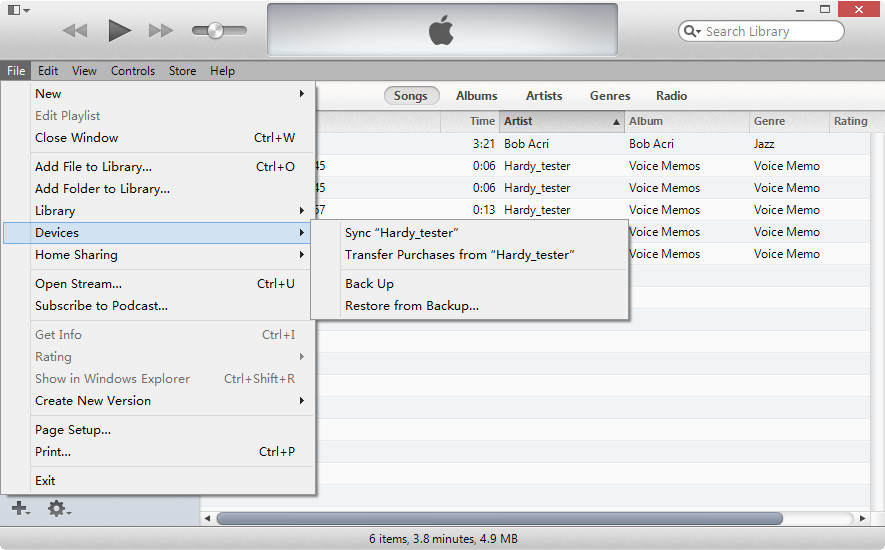885x550 pixels.
Task: Click the scroll left arrow
Action: (x=207, y=518)
